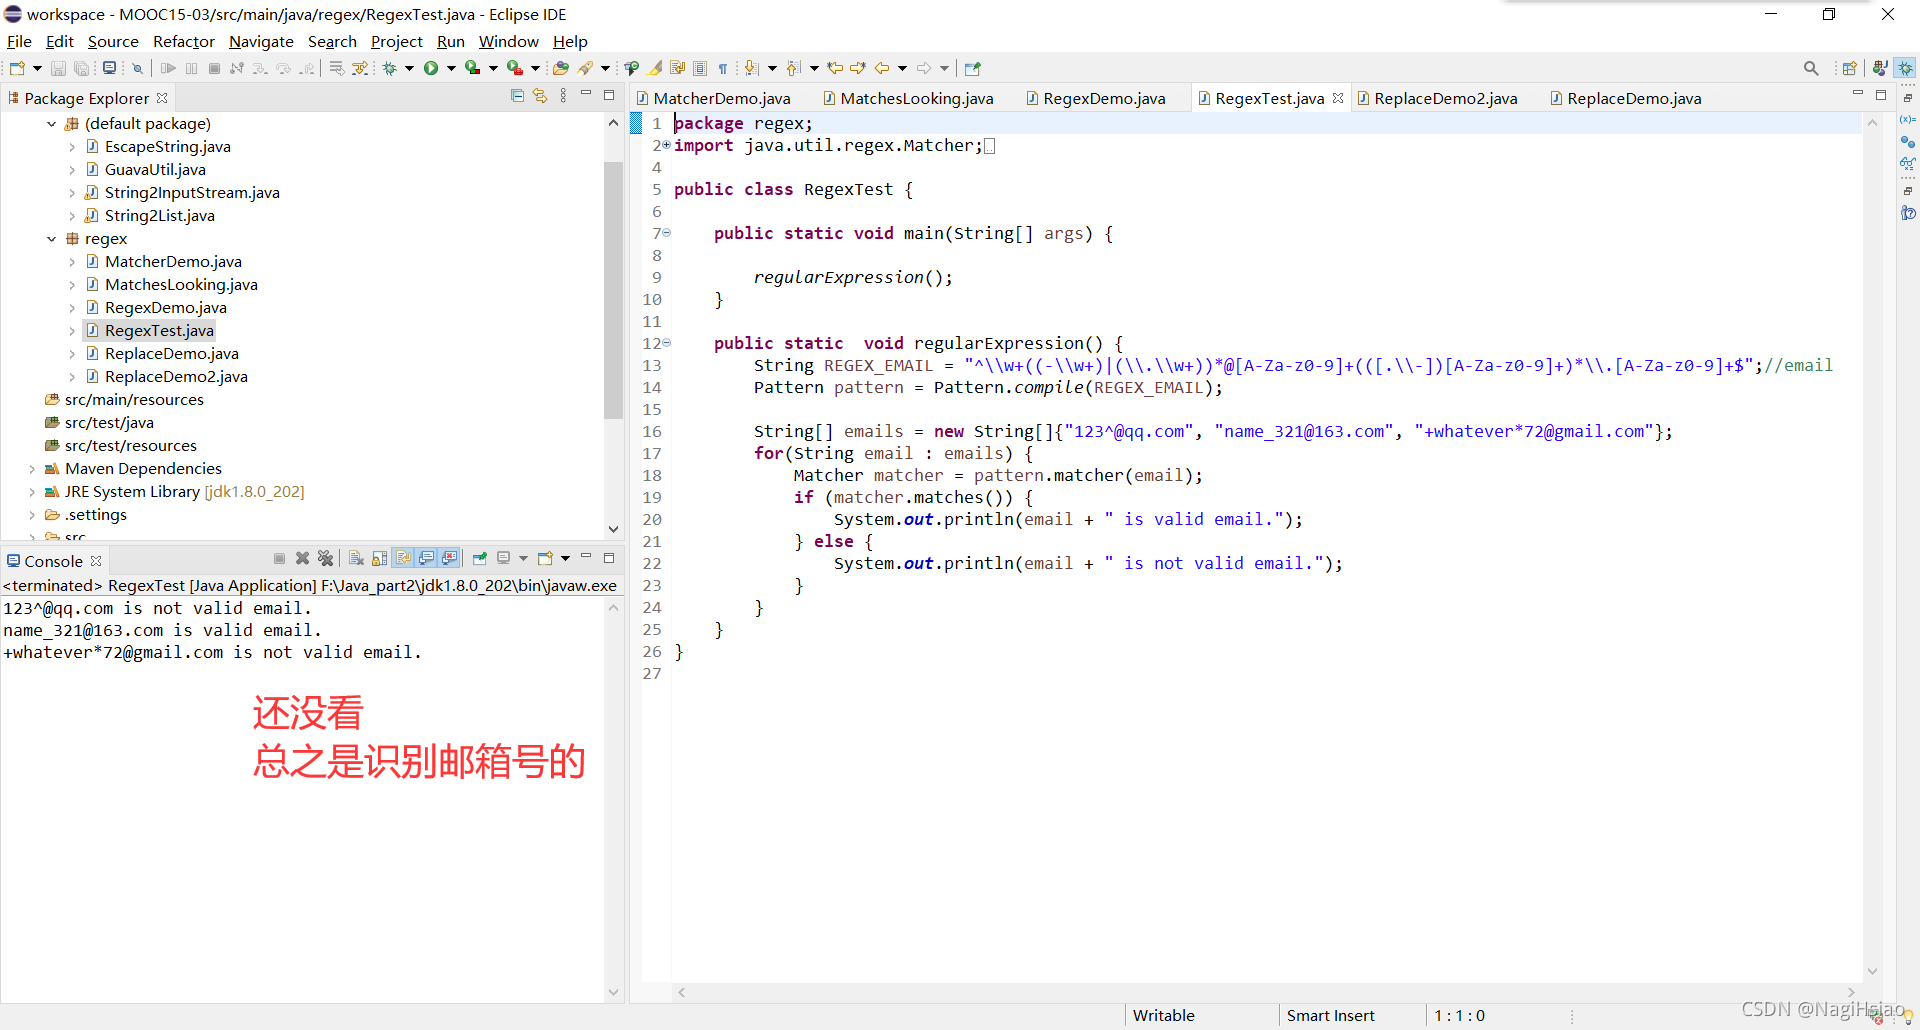Click Writable in status bar

(1163, 1015)
